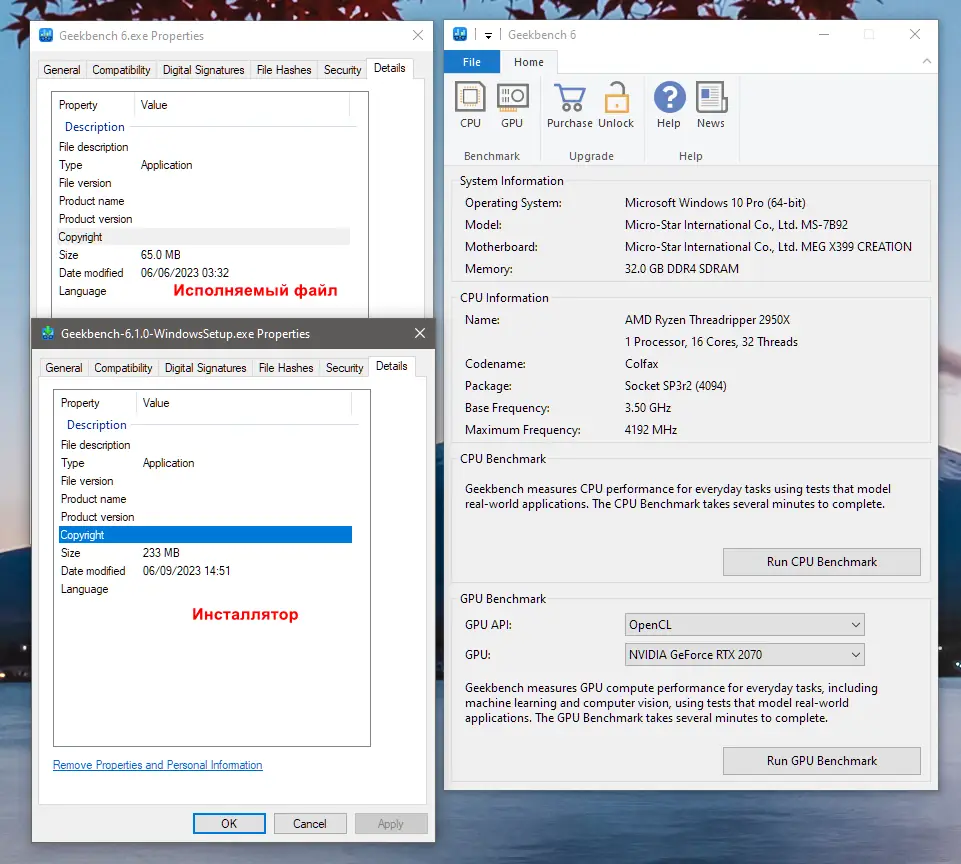Click '32.0 GB DDR4 SDRAM' memory value

tap(682, 268)
